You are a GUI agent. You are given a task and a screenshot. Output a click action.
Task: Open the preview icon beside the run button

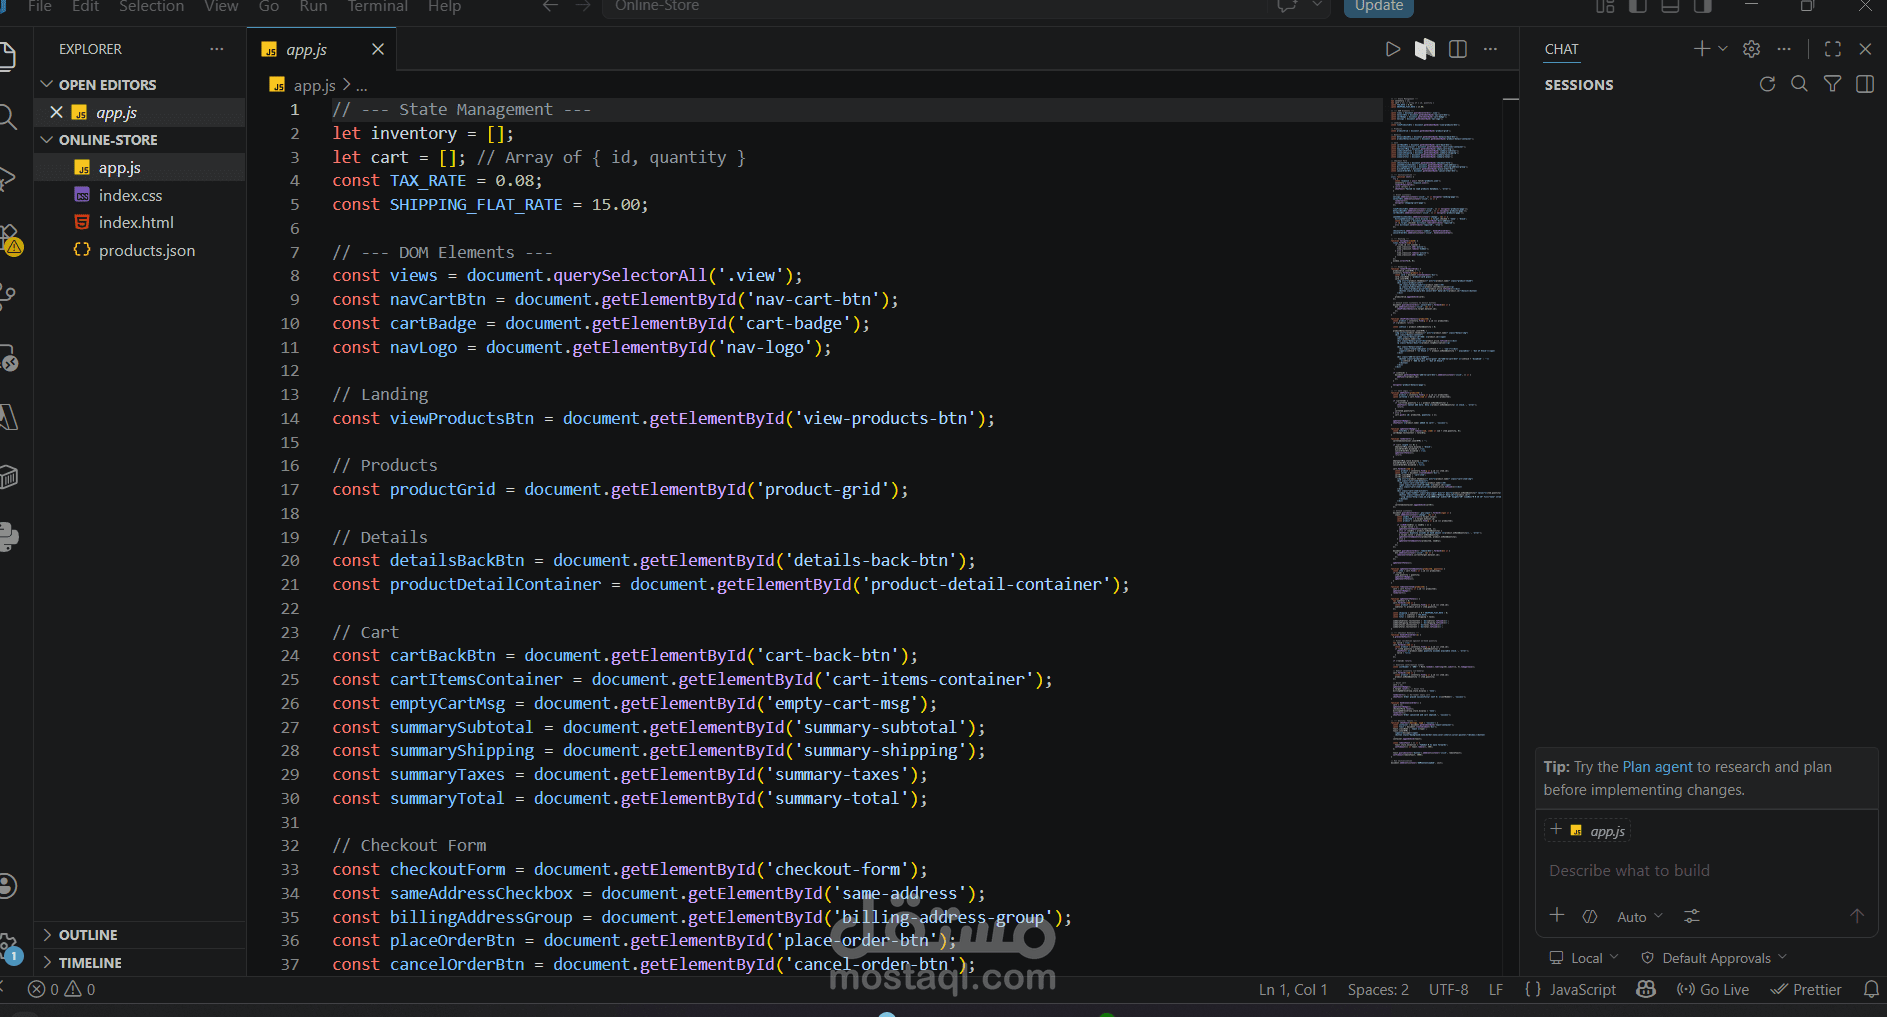1425,49
